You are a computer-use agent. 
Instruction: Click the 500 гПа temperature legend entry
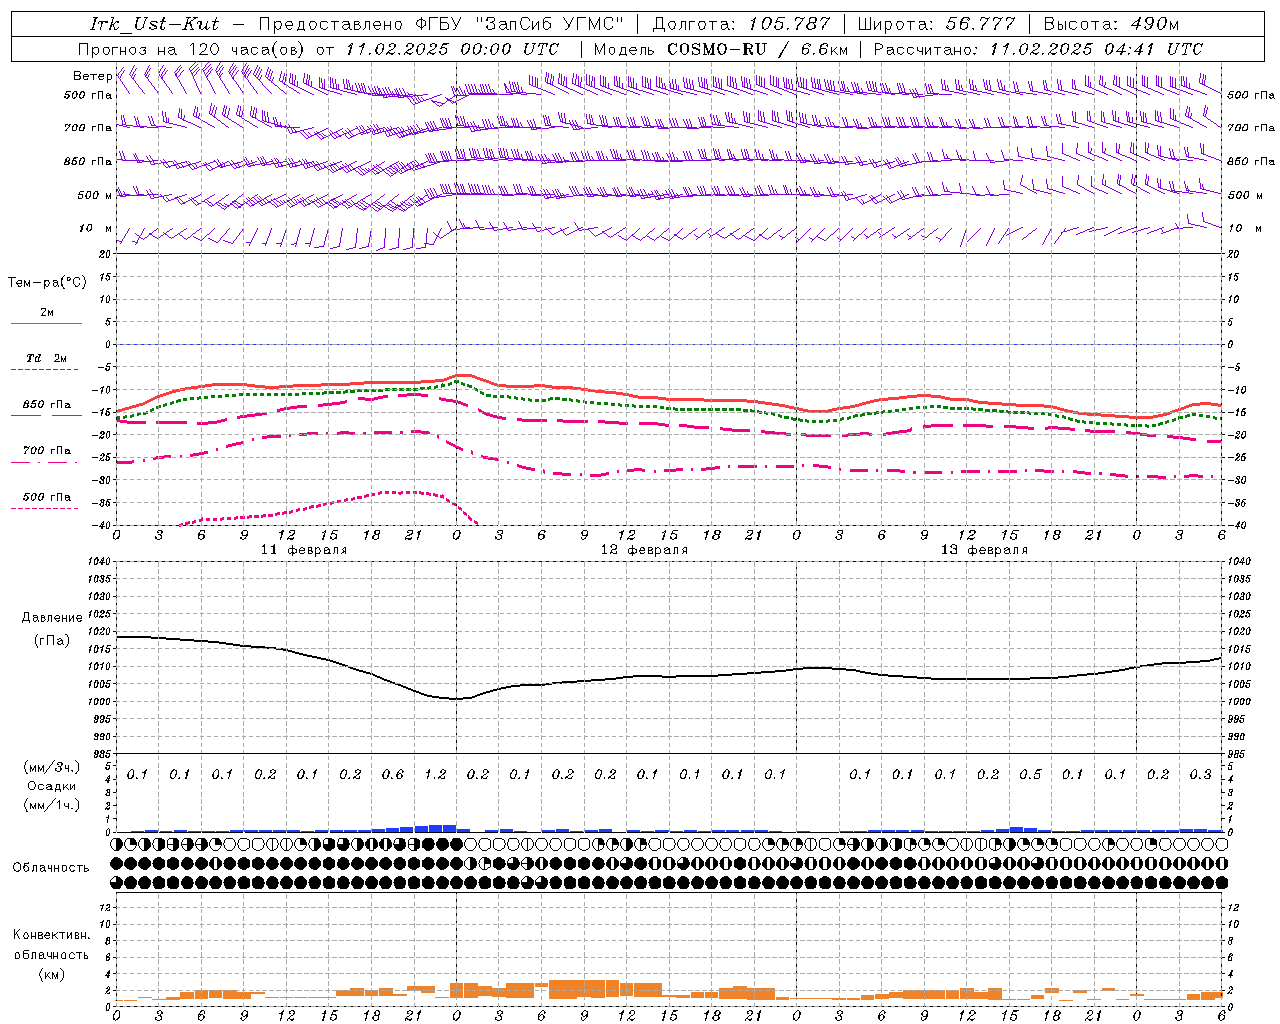pos(47,497)
